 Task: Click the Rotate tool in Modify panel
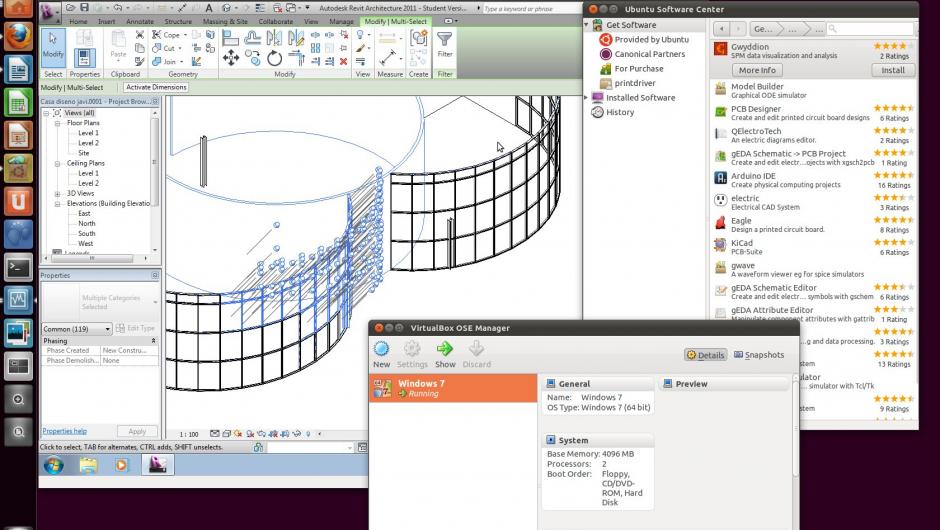coord(275,58)
